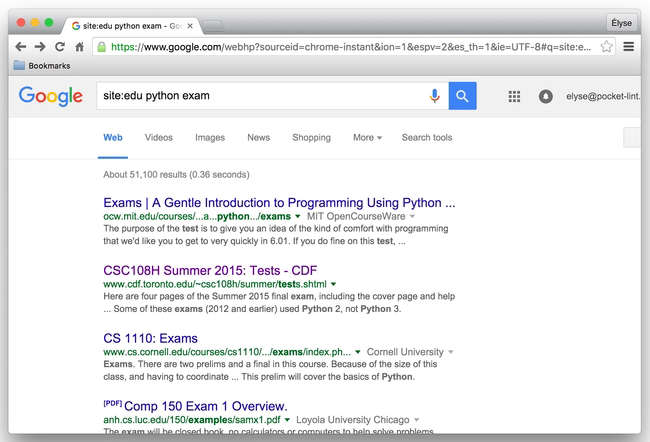Click the Cornell University label
This screenshot has height=442, width=650.
[405, 352]
